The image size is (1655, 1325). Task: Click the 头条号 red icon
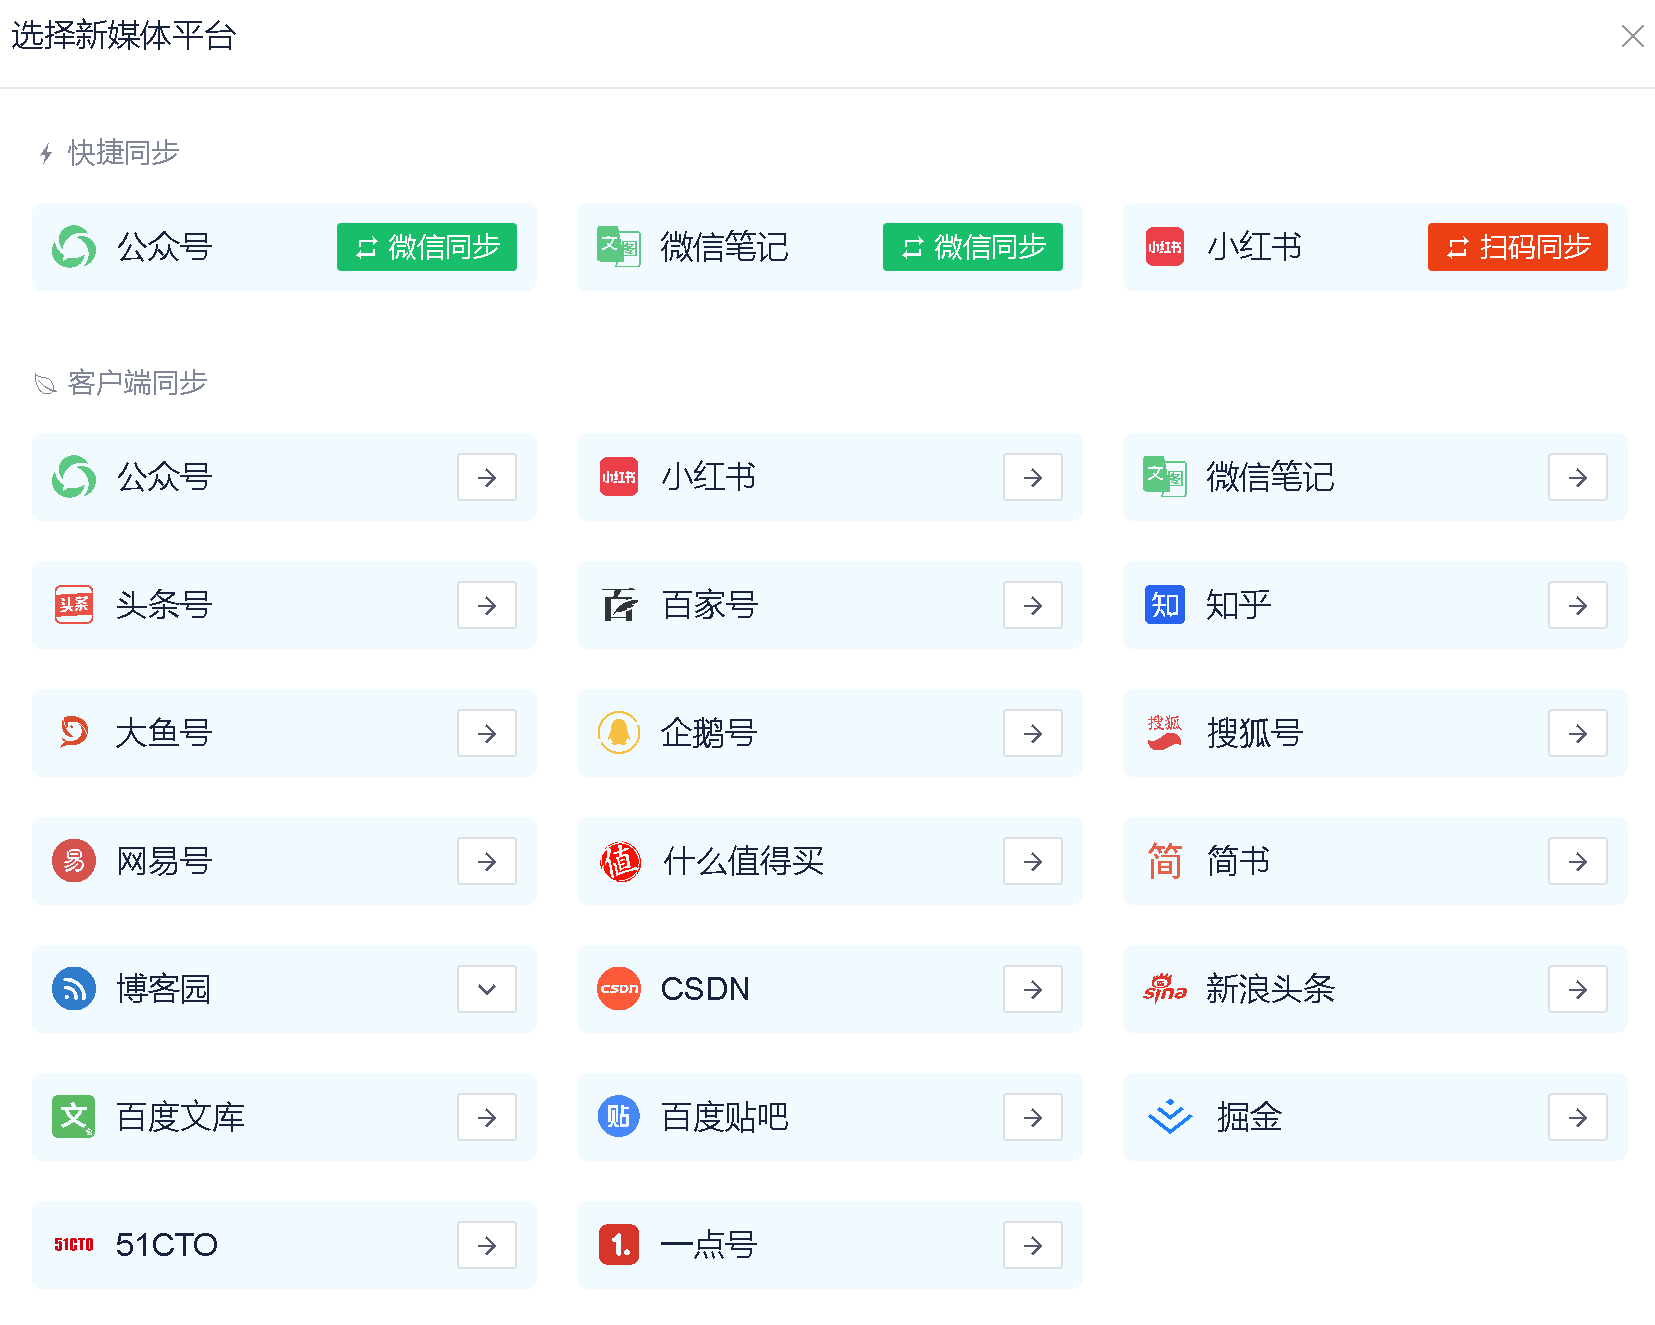74,605
